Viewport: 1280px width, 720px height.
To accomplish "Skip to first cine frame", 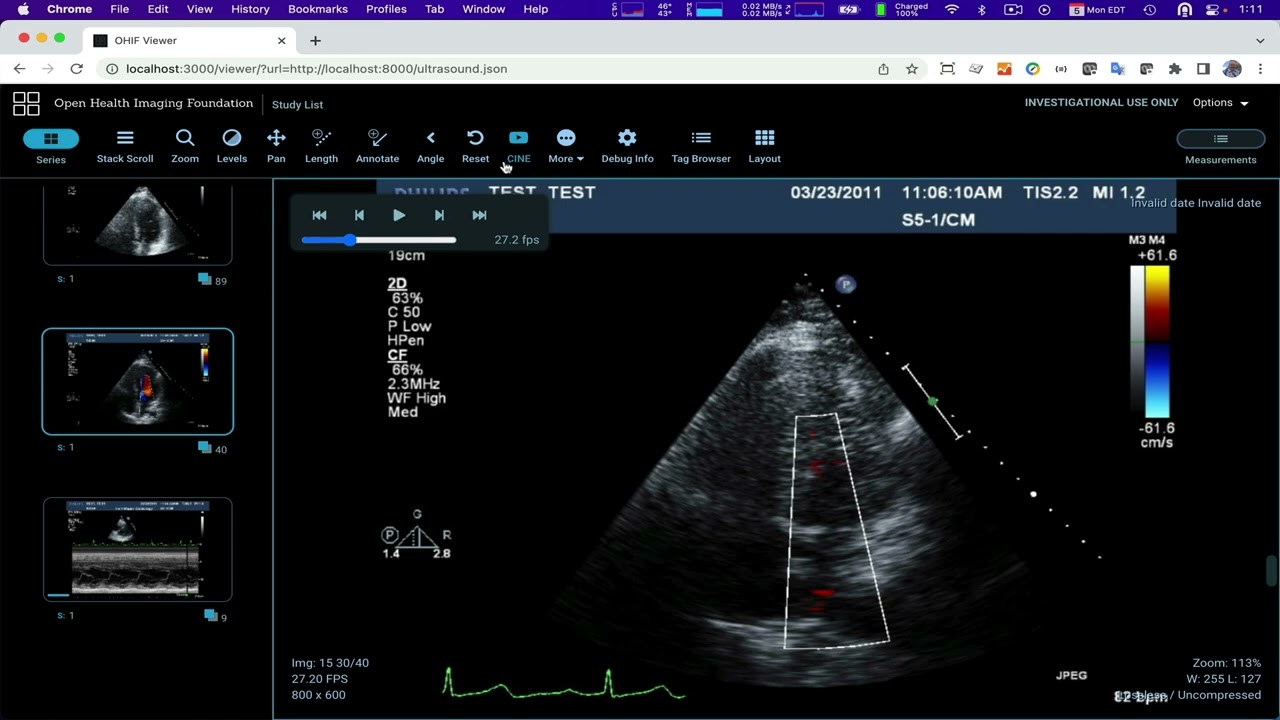I will (x=319, y=215).
